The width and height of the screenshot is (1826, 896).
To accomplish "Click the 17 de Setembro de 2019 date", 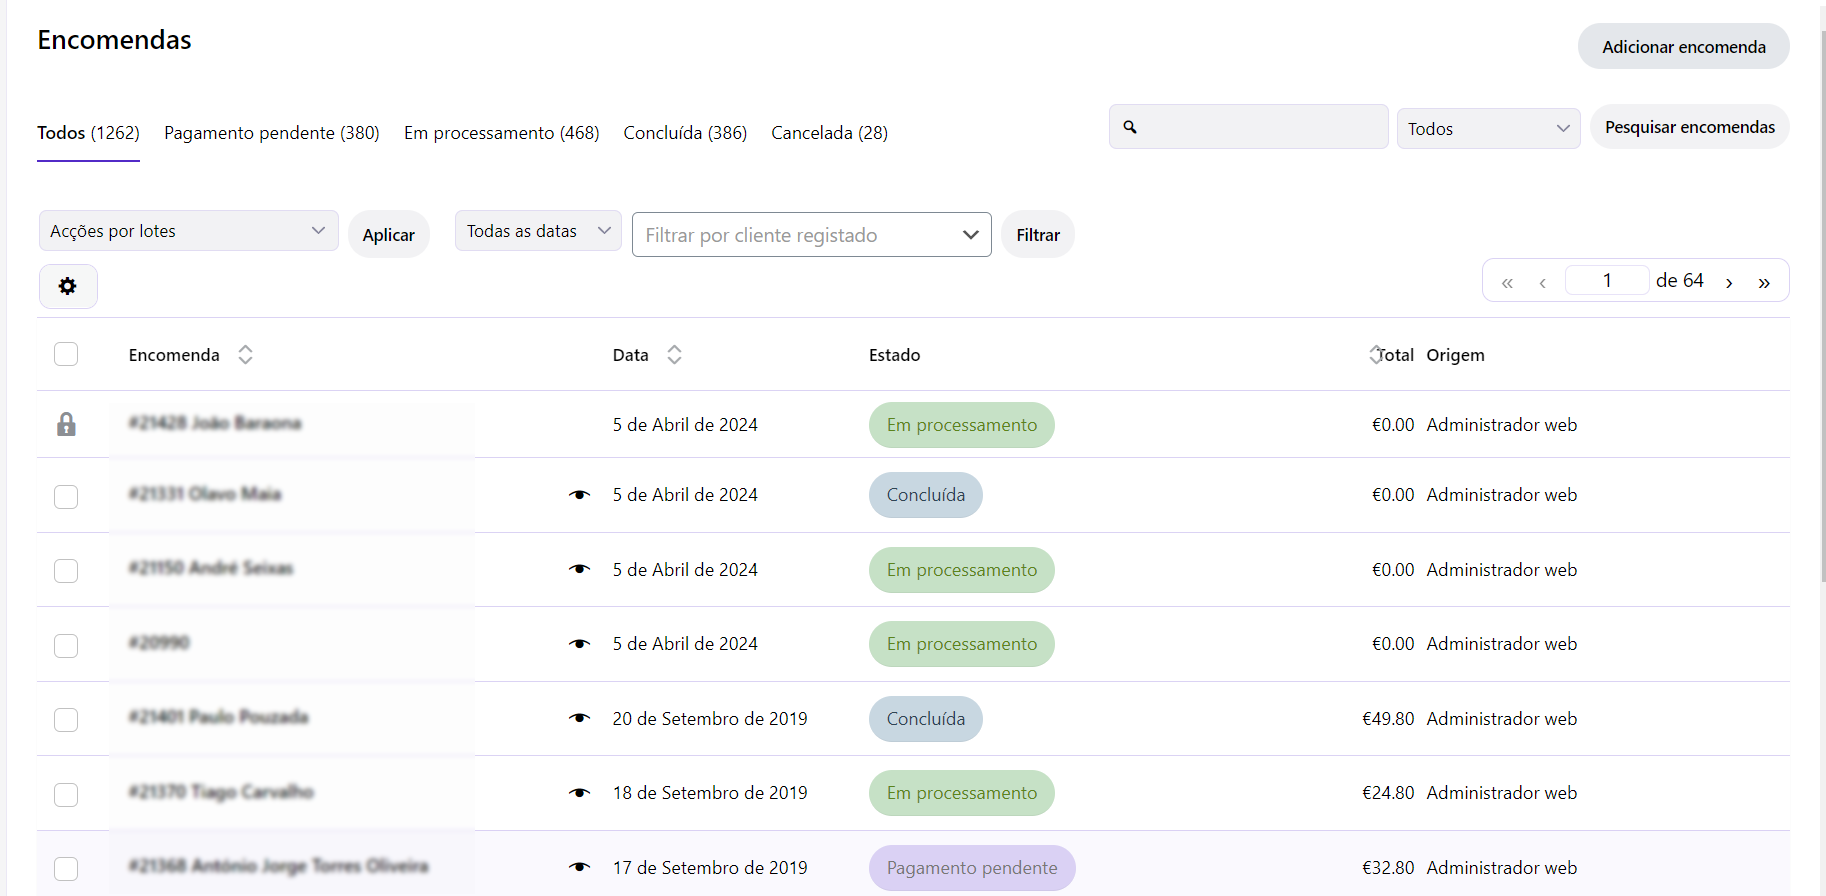I will pos(710,868).
